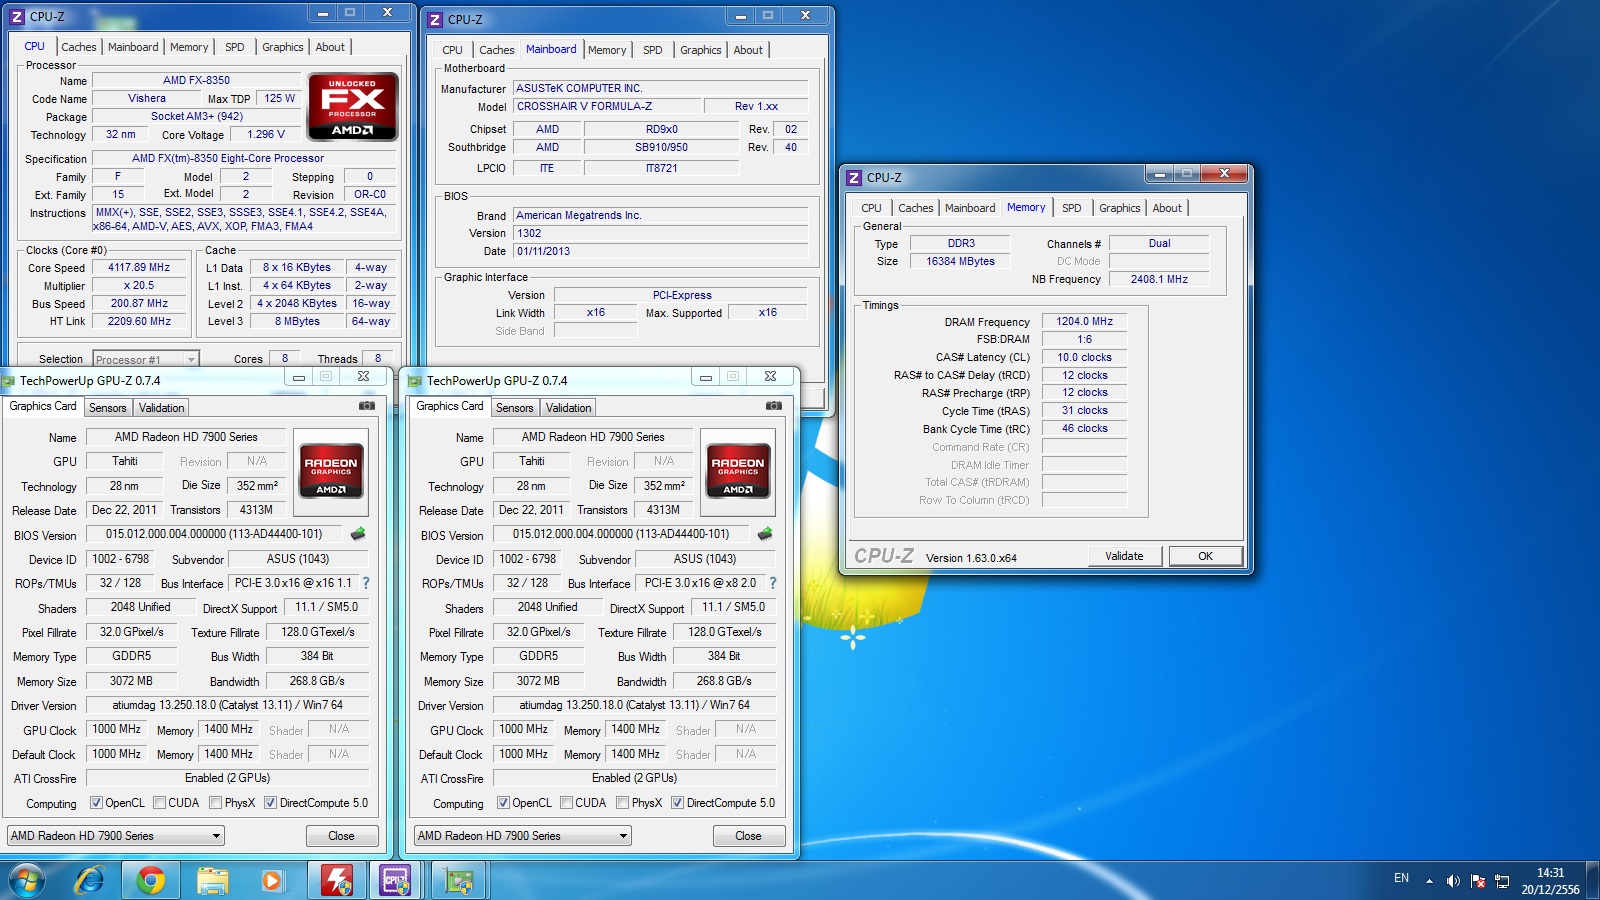
Task: Click the volume speaker icon in system tray
Action: [1453, 881]
